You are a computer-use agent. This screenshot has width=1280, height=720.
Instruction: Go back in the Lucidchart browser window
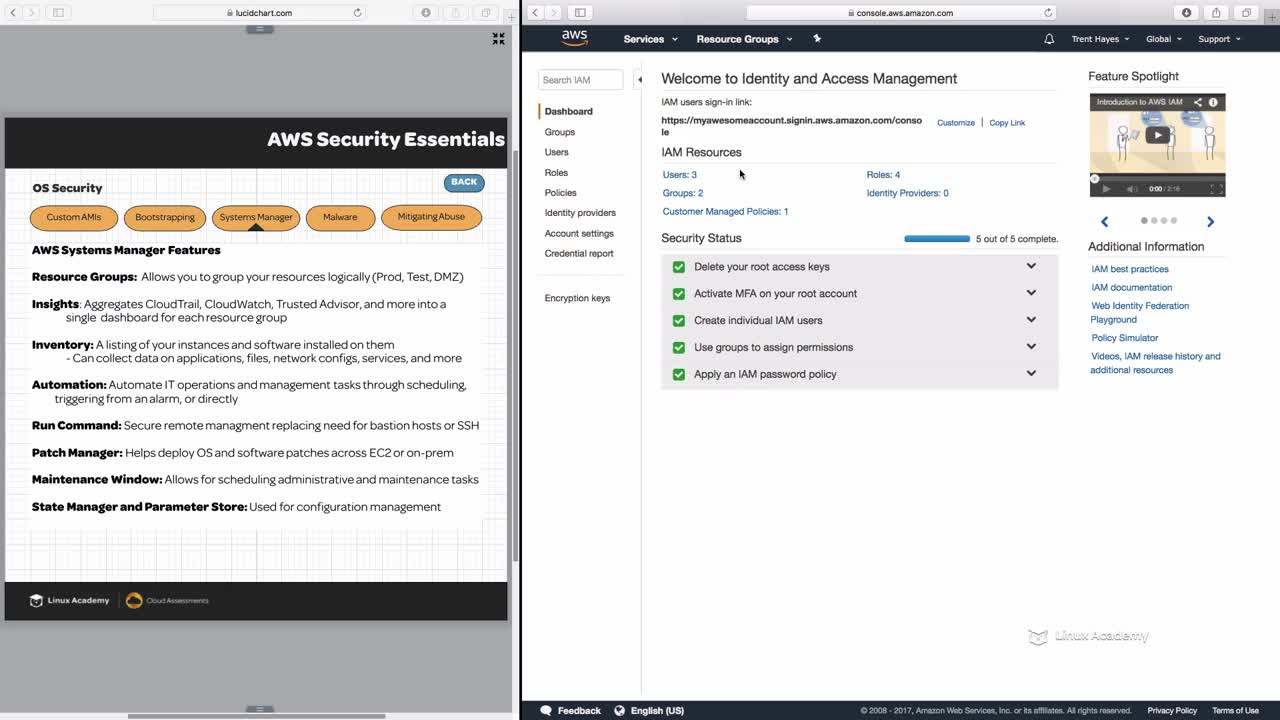coord(13,13)
